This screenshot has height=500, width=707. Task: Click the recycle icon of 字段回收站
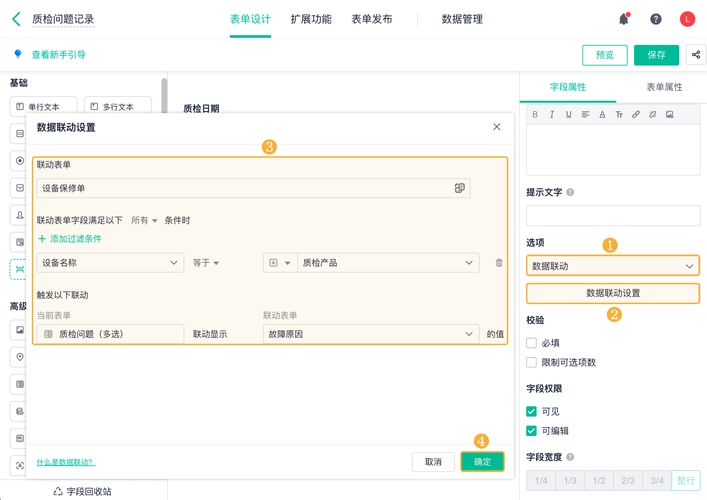[x=58, y=491]
